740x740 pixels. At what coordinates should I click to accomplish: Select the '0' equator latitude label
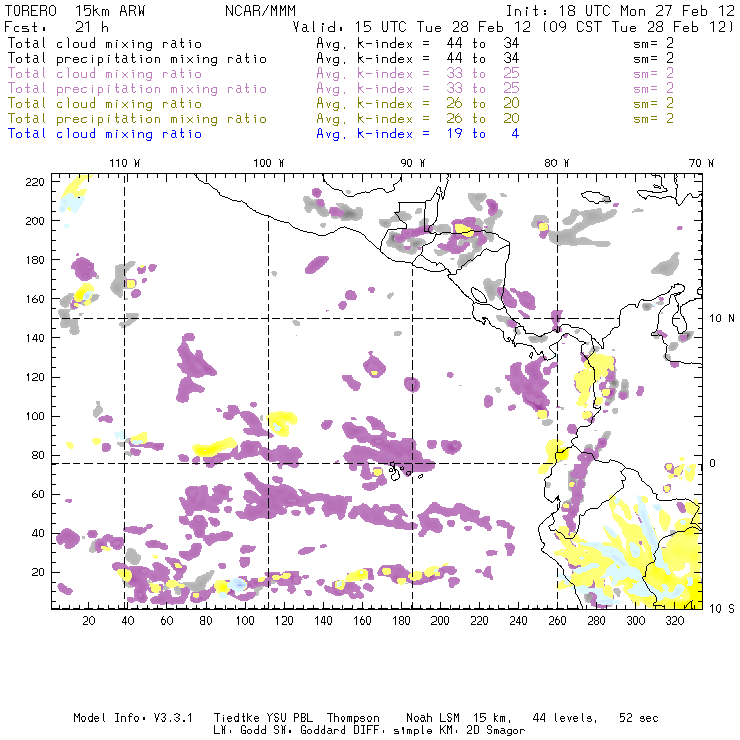click(x=713, y=463)
